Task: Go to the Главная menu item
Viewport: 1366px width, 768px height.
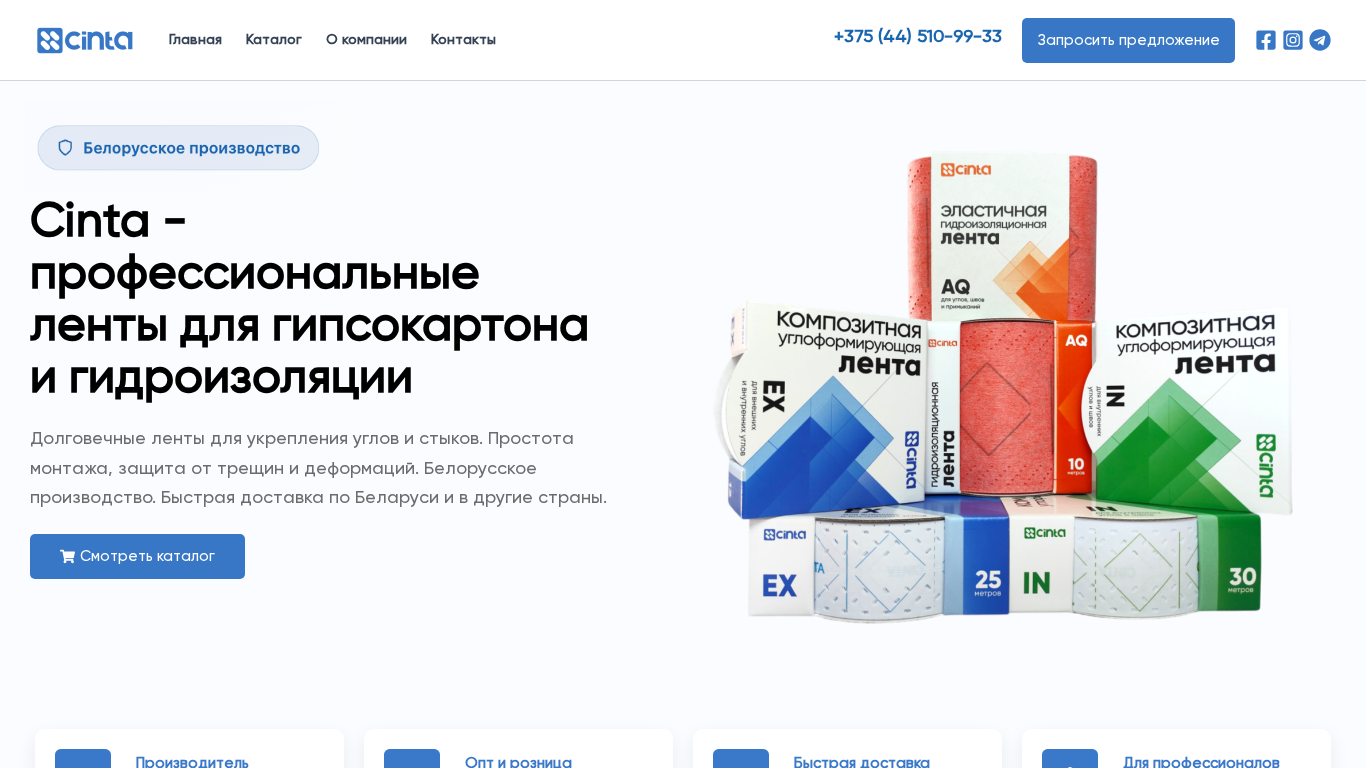Action: pyautogui.click(x=195, y=40)
